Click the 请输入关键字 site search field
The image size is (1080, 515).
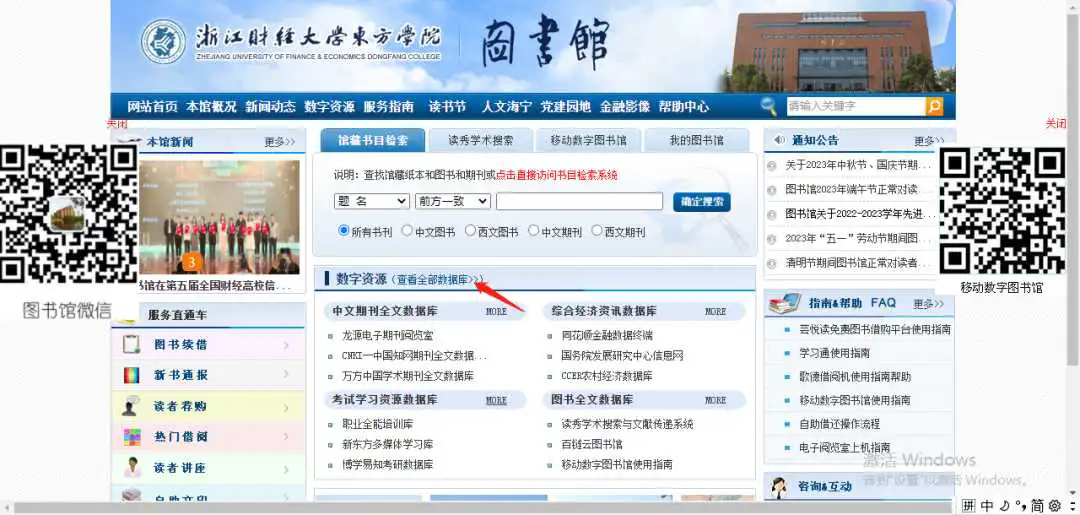[856, 106]
